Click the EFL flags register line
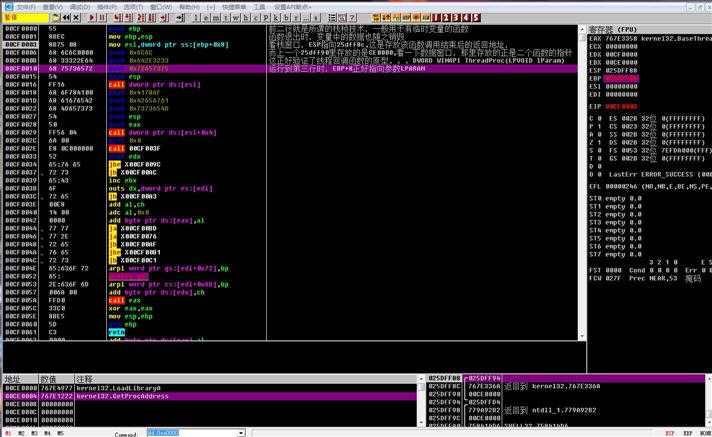 (x=650, y=186)
